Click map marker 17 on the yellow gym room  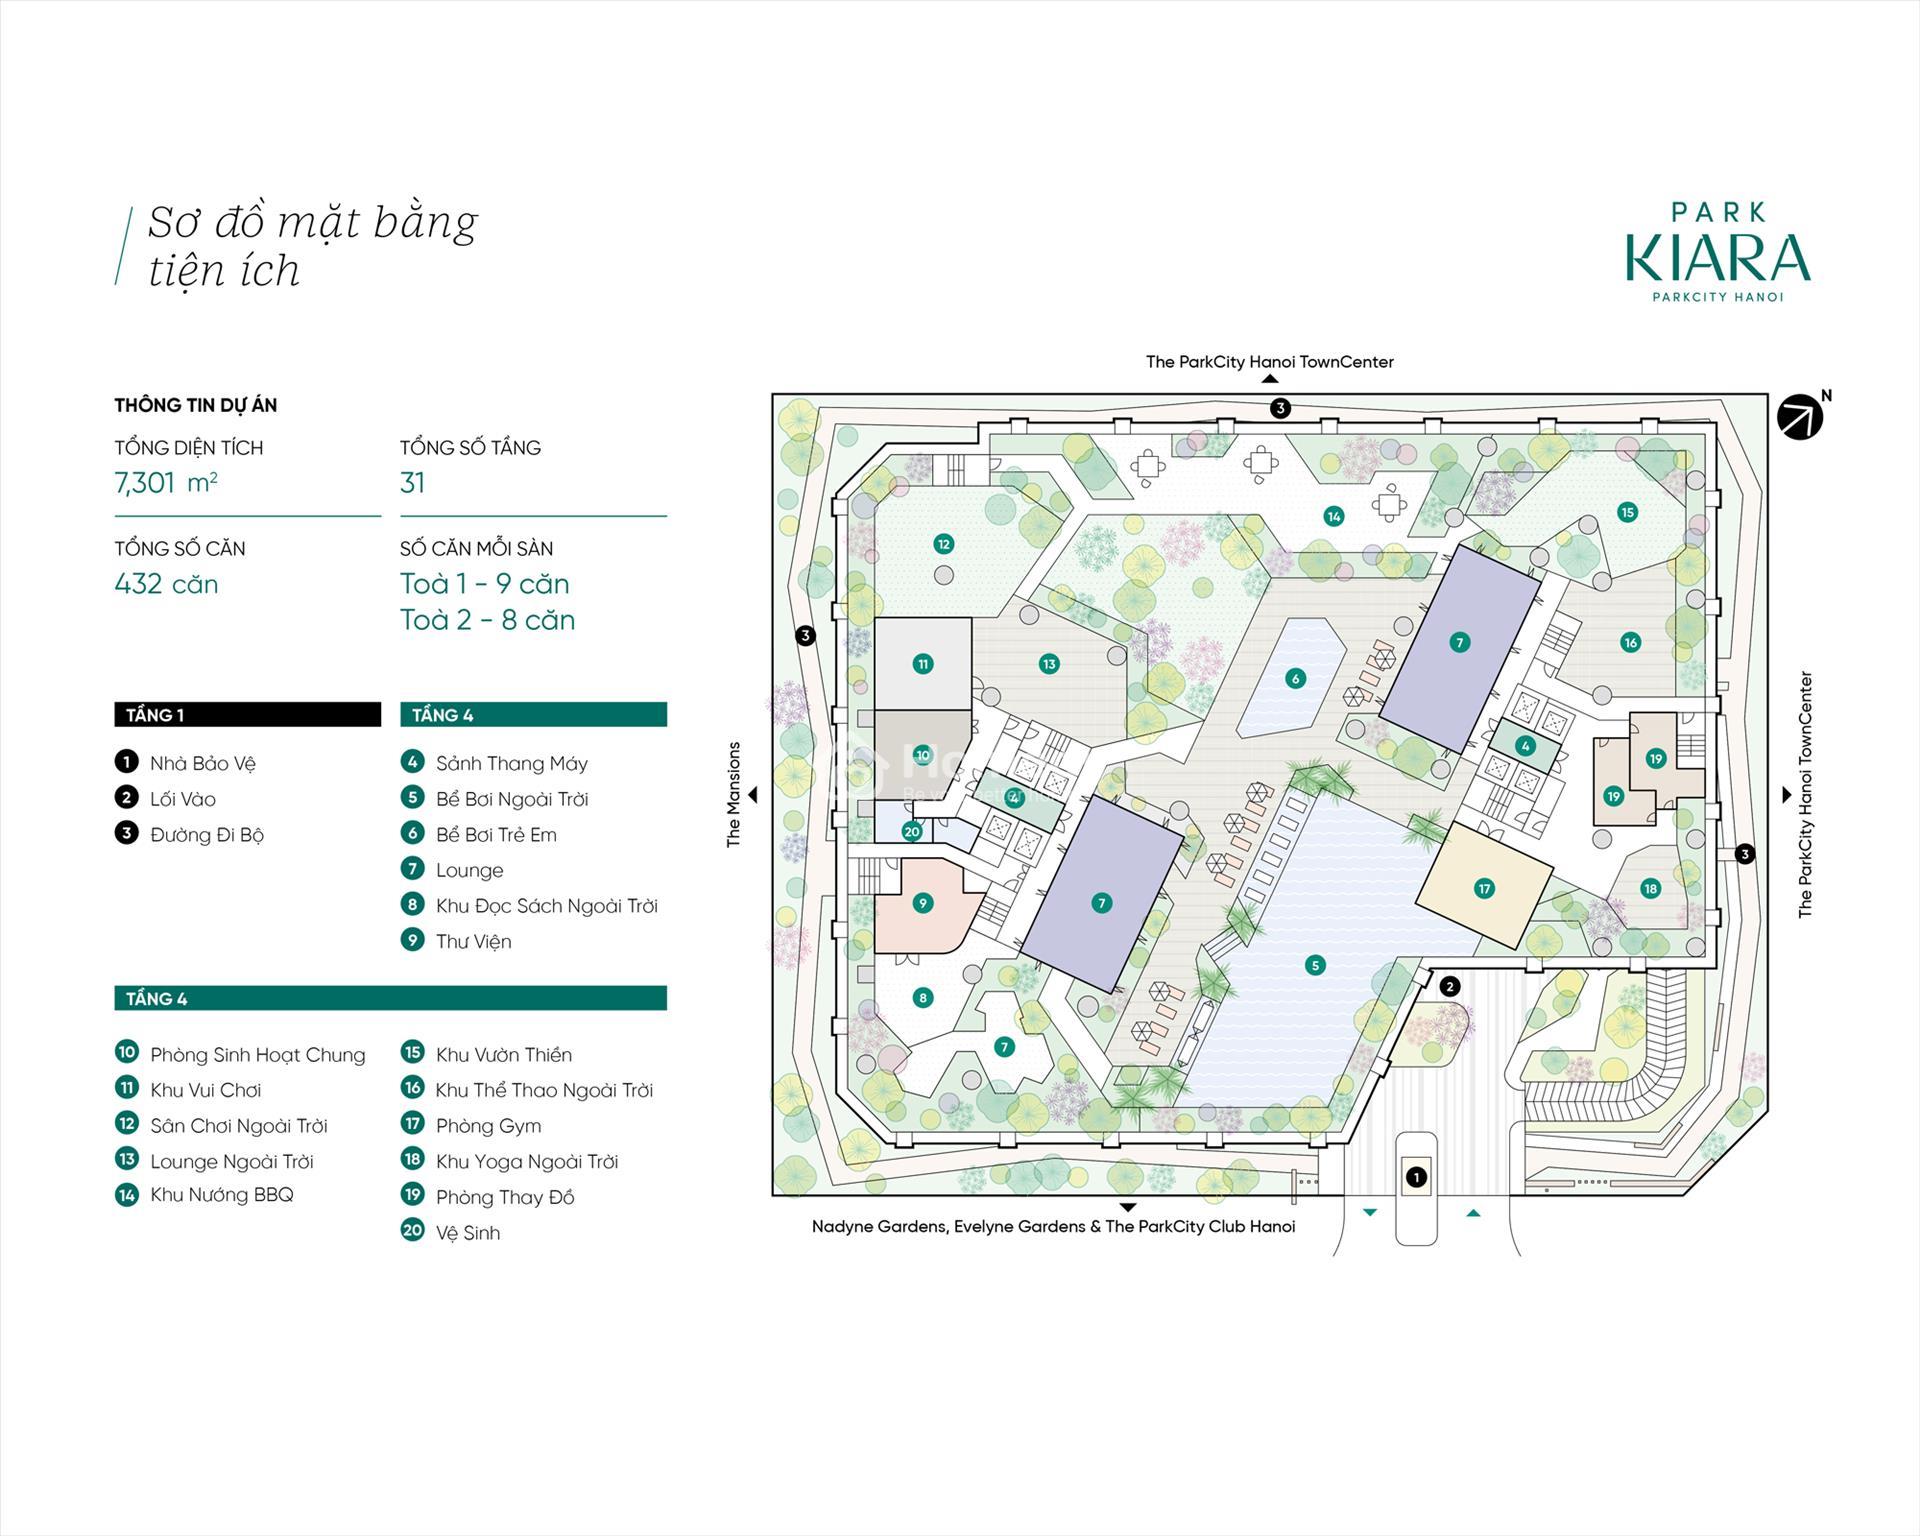(x=1484, y=888)
